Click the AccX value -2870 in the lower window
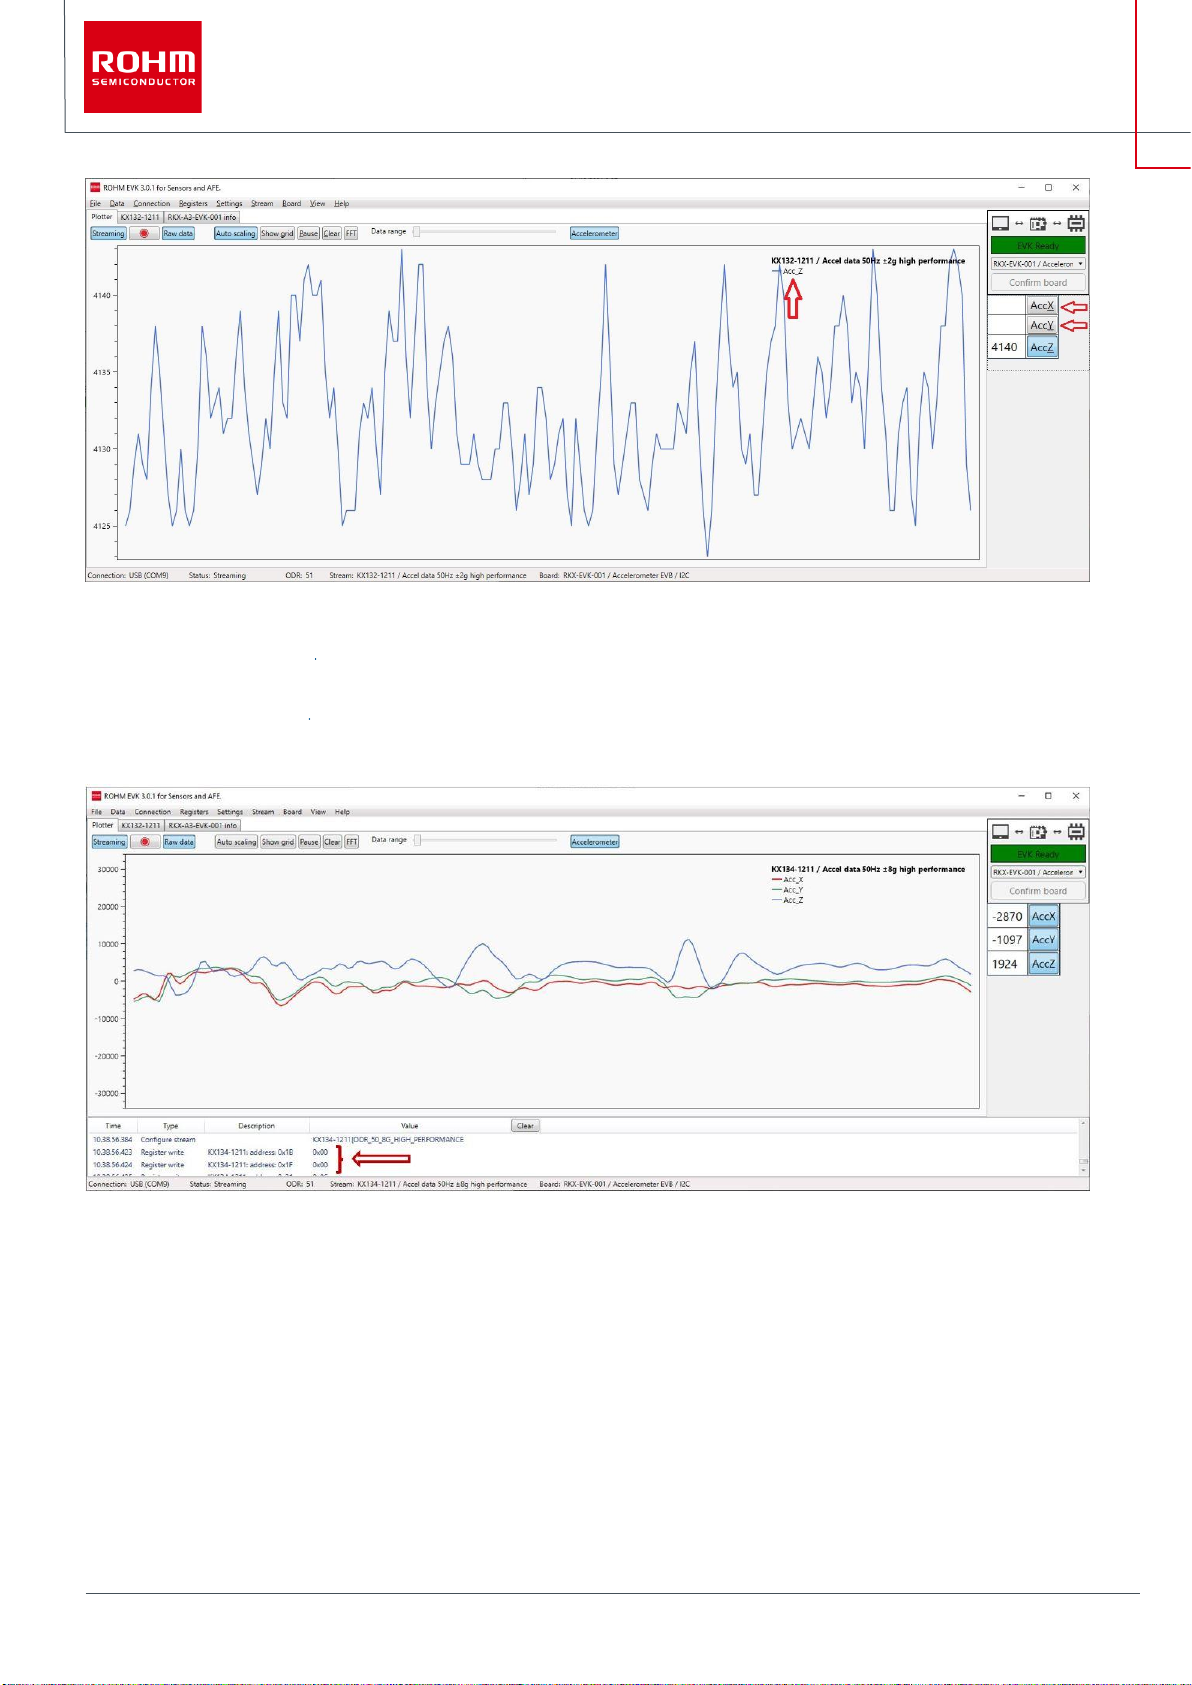The height and width of the screenshot is (1685, 1192). click(x=1007, y=916)
